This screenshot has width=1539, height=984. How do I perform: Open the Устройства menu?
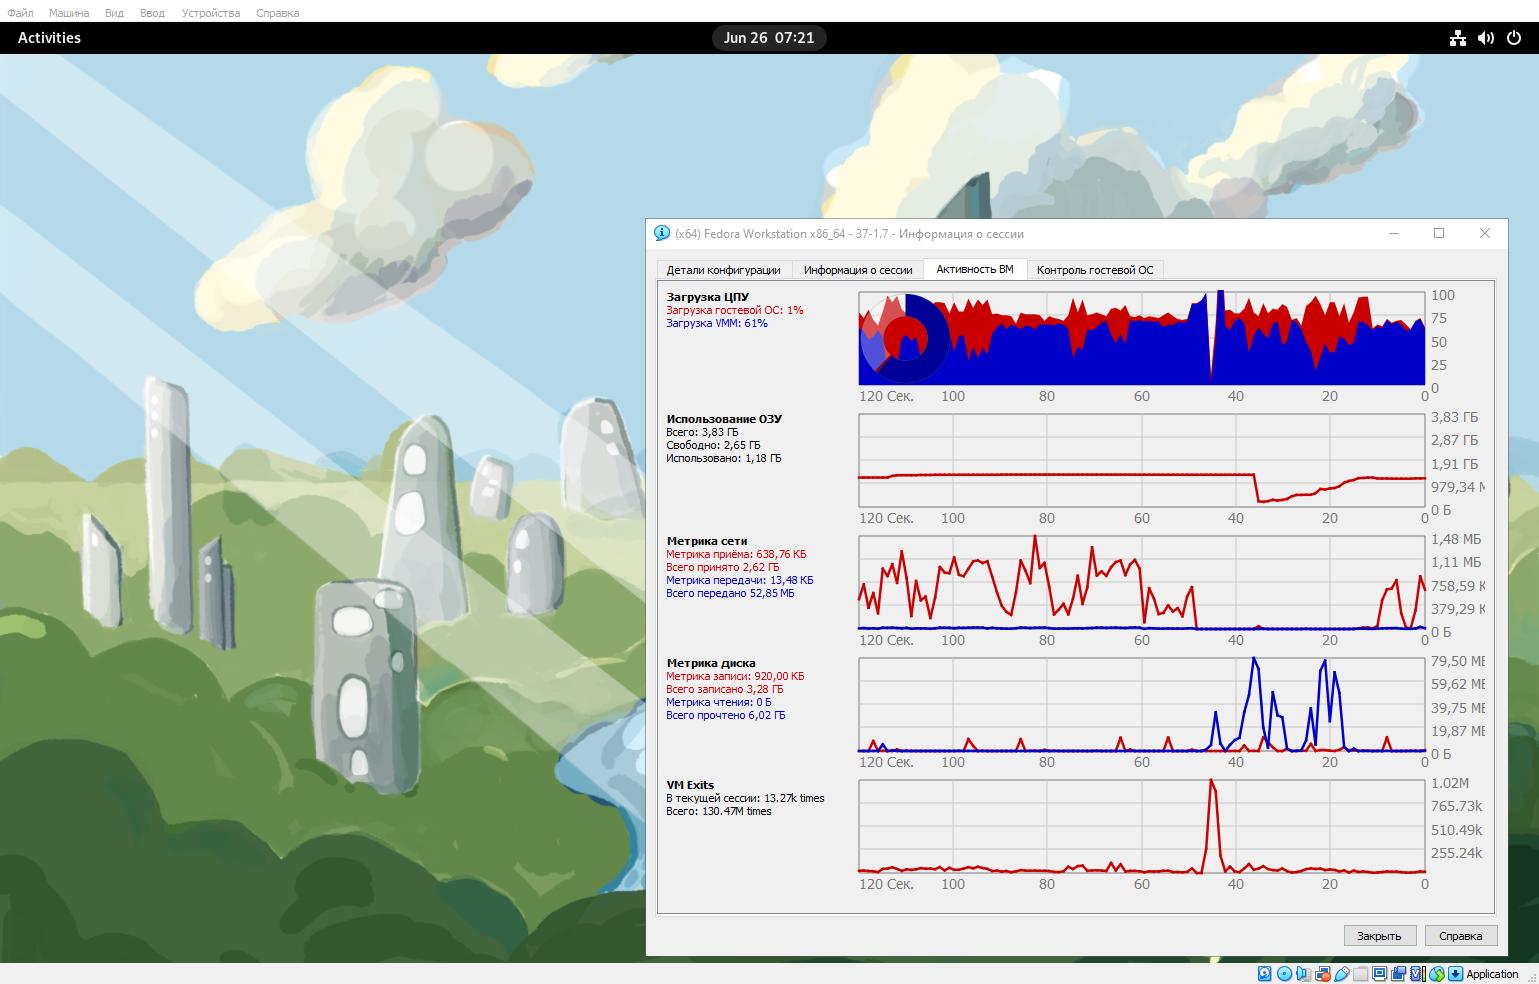210,13
